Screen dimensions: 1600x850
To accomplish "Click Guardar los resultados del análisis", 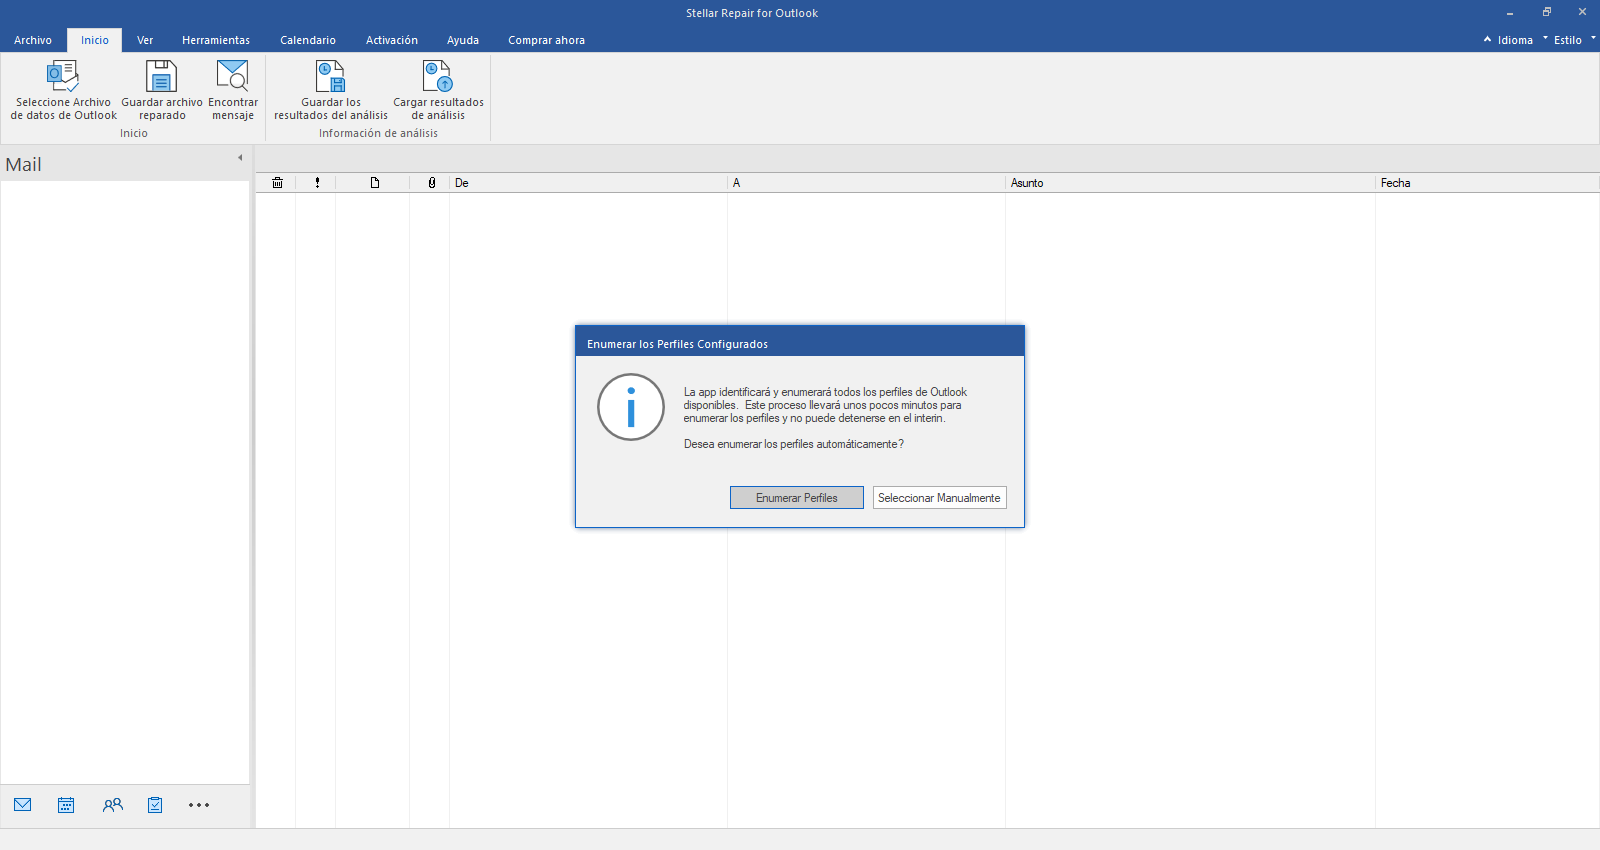I will pyautogui.click(x=331, y=90).
